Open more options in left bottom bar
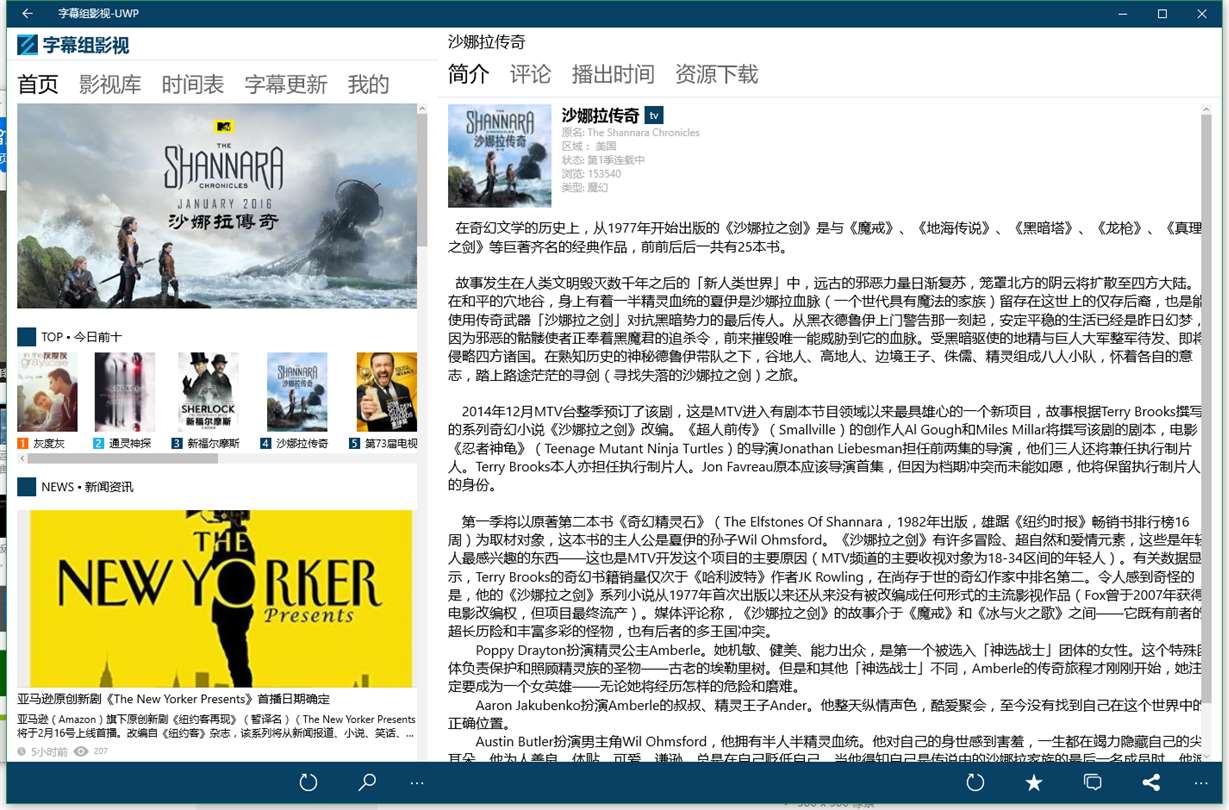Screen dimensions: 1229x810 pyautogui.click(x=417, y=783)
